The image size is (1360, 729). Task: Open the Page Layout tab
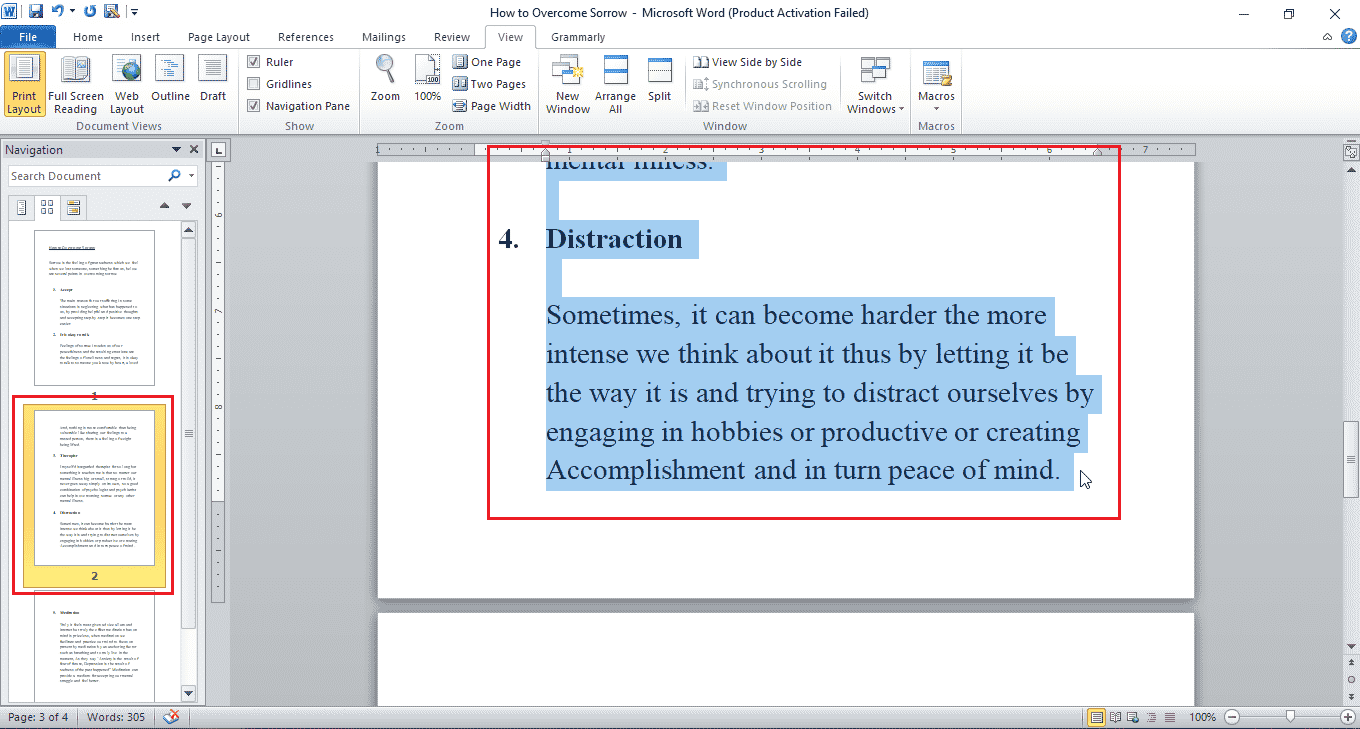[x=219, y=37]
